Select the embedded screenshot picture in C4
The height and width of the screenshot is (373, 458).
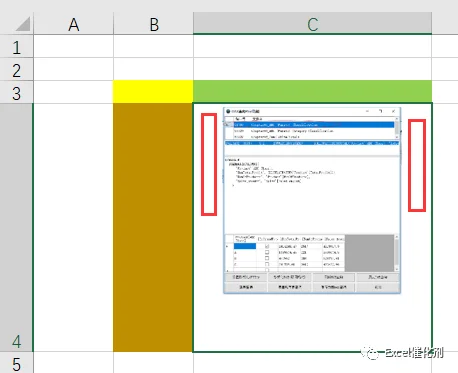tap(312, 201)
